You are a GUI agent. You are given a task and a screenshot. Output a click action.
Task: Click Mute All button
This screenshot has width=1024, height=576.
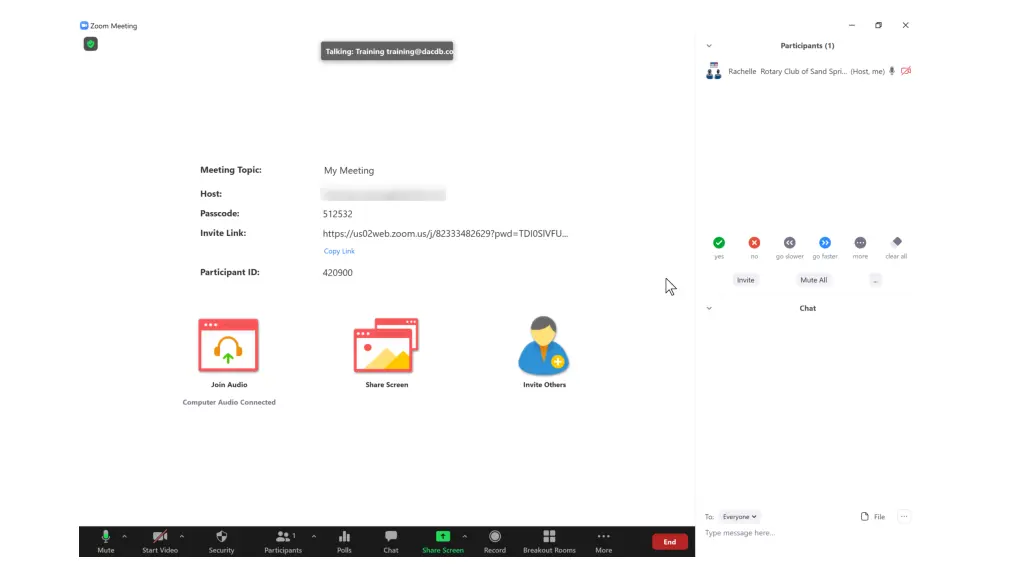point(814,280)
